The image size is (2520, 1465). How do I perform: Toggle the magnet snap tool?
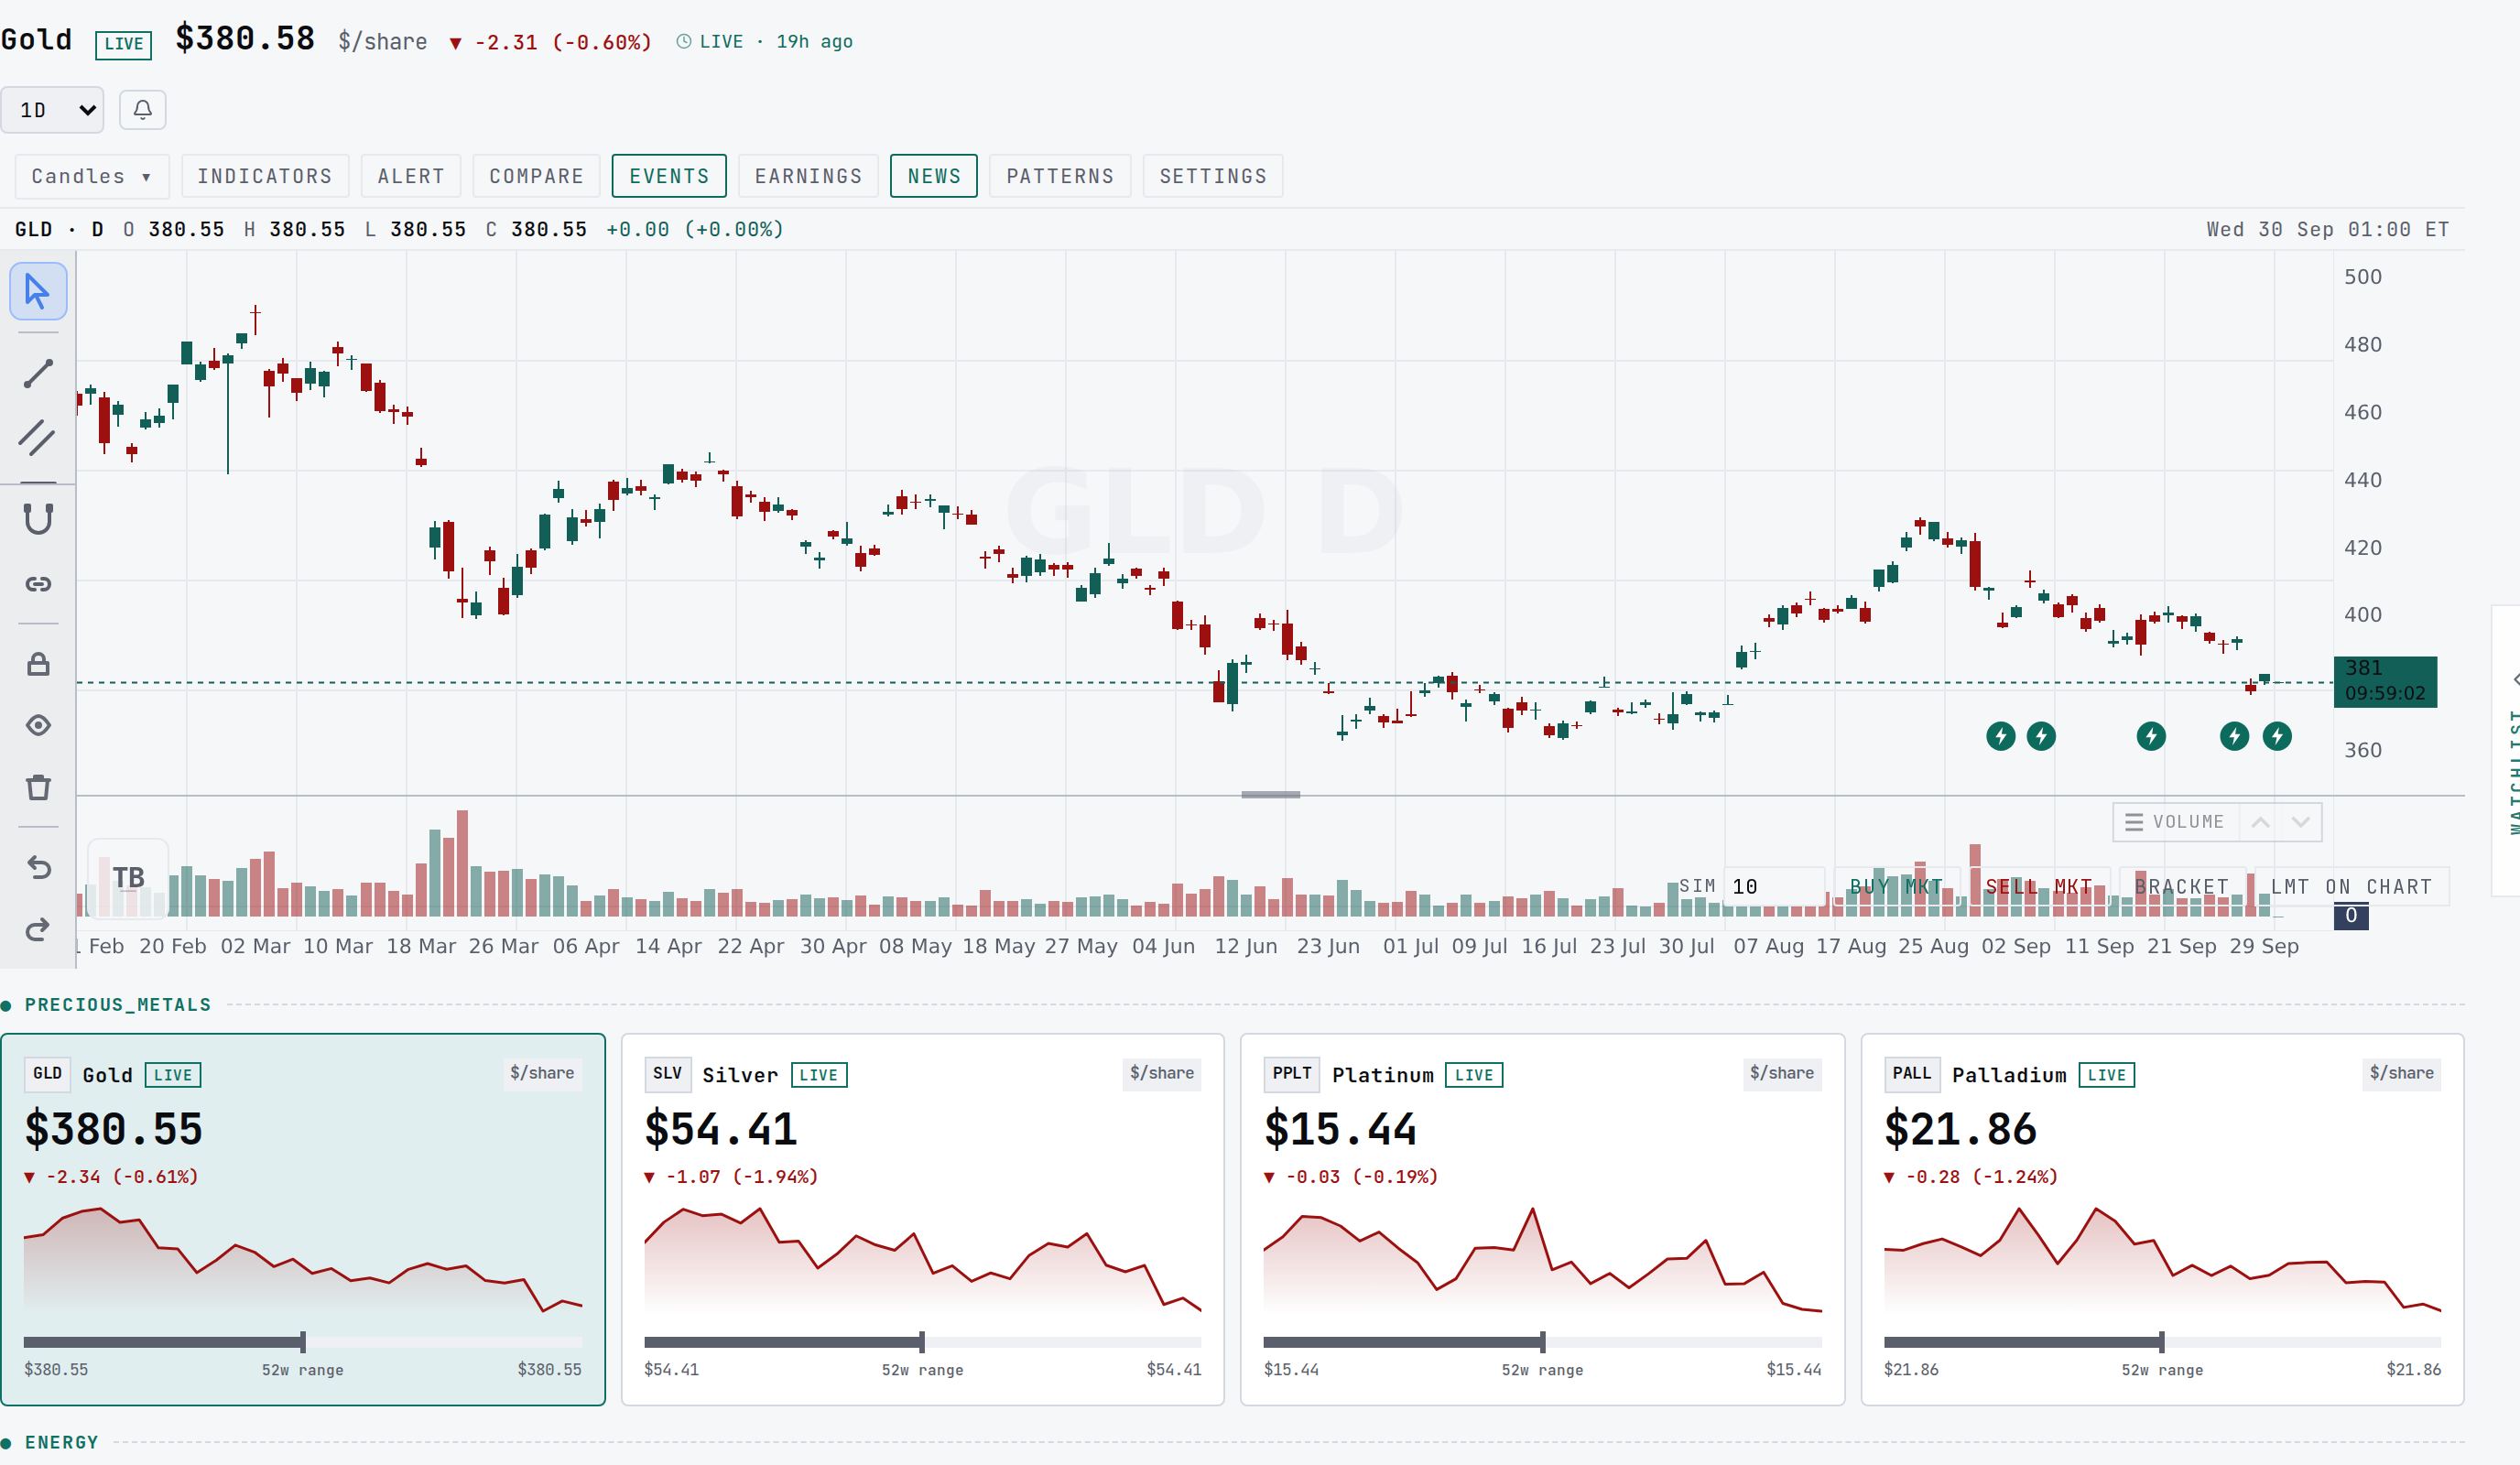(x=38, y=519)
